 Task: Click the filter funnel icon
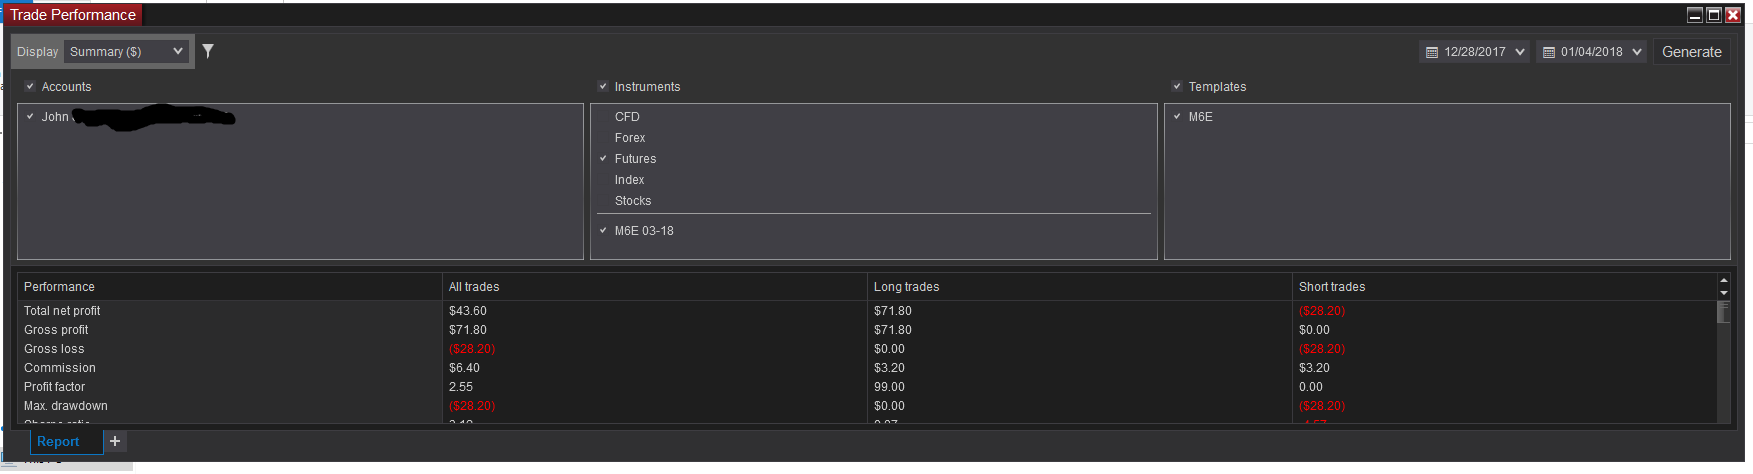208,51
